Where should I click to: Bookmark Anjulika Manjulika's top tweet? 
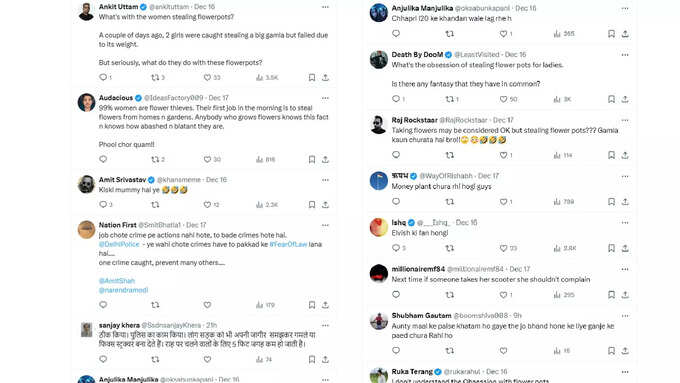[611, 34]
